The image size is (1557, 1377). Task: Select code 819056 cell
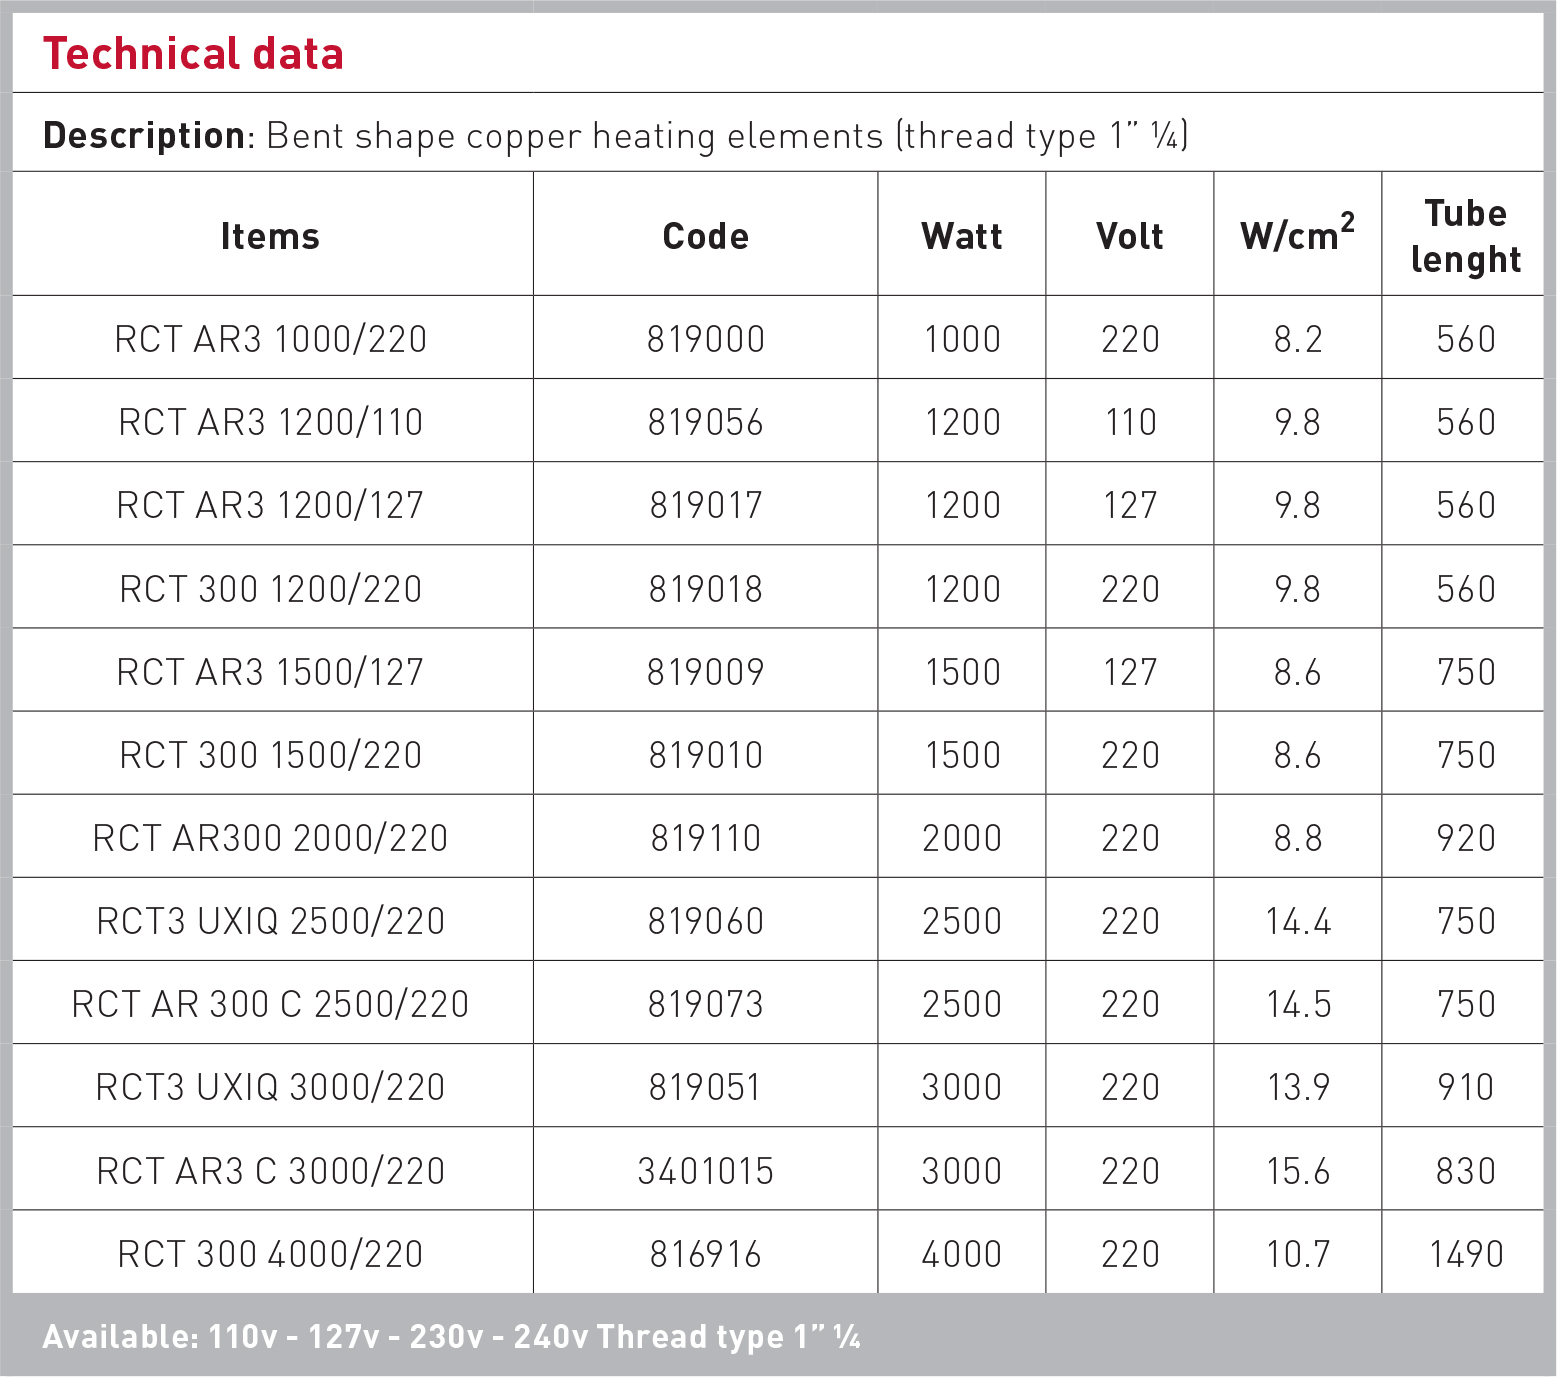706,422
